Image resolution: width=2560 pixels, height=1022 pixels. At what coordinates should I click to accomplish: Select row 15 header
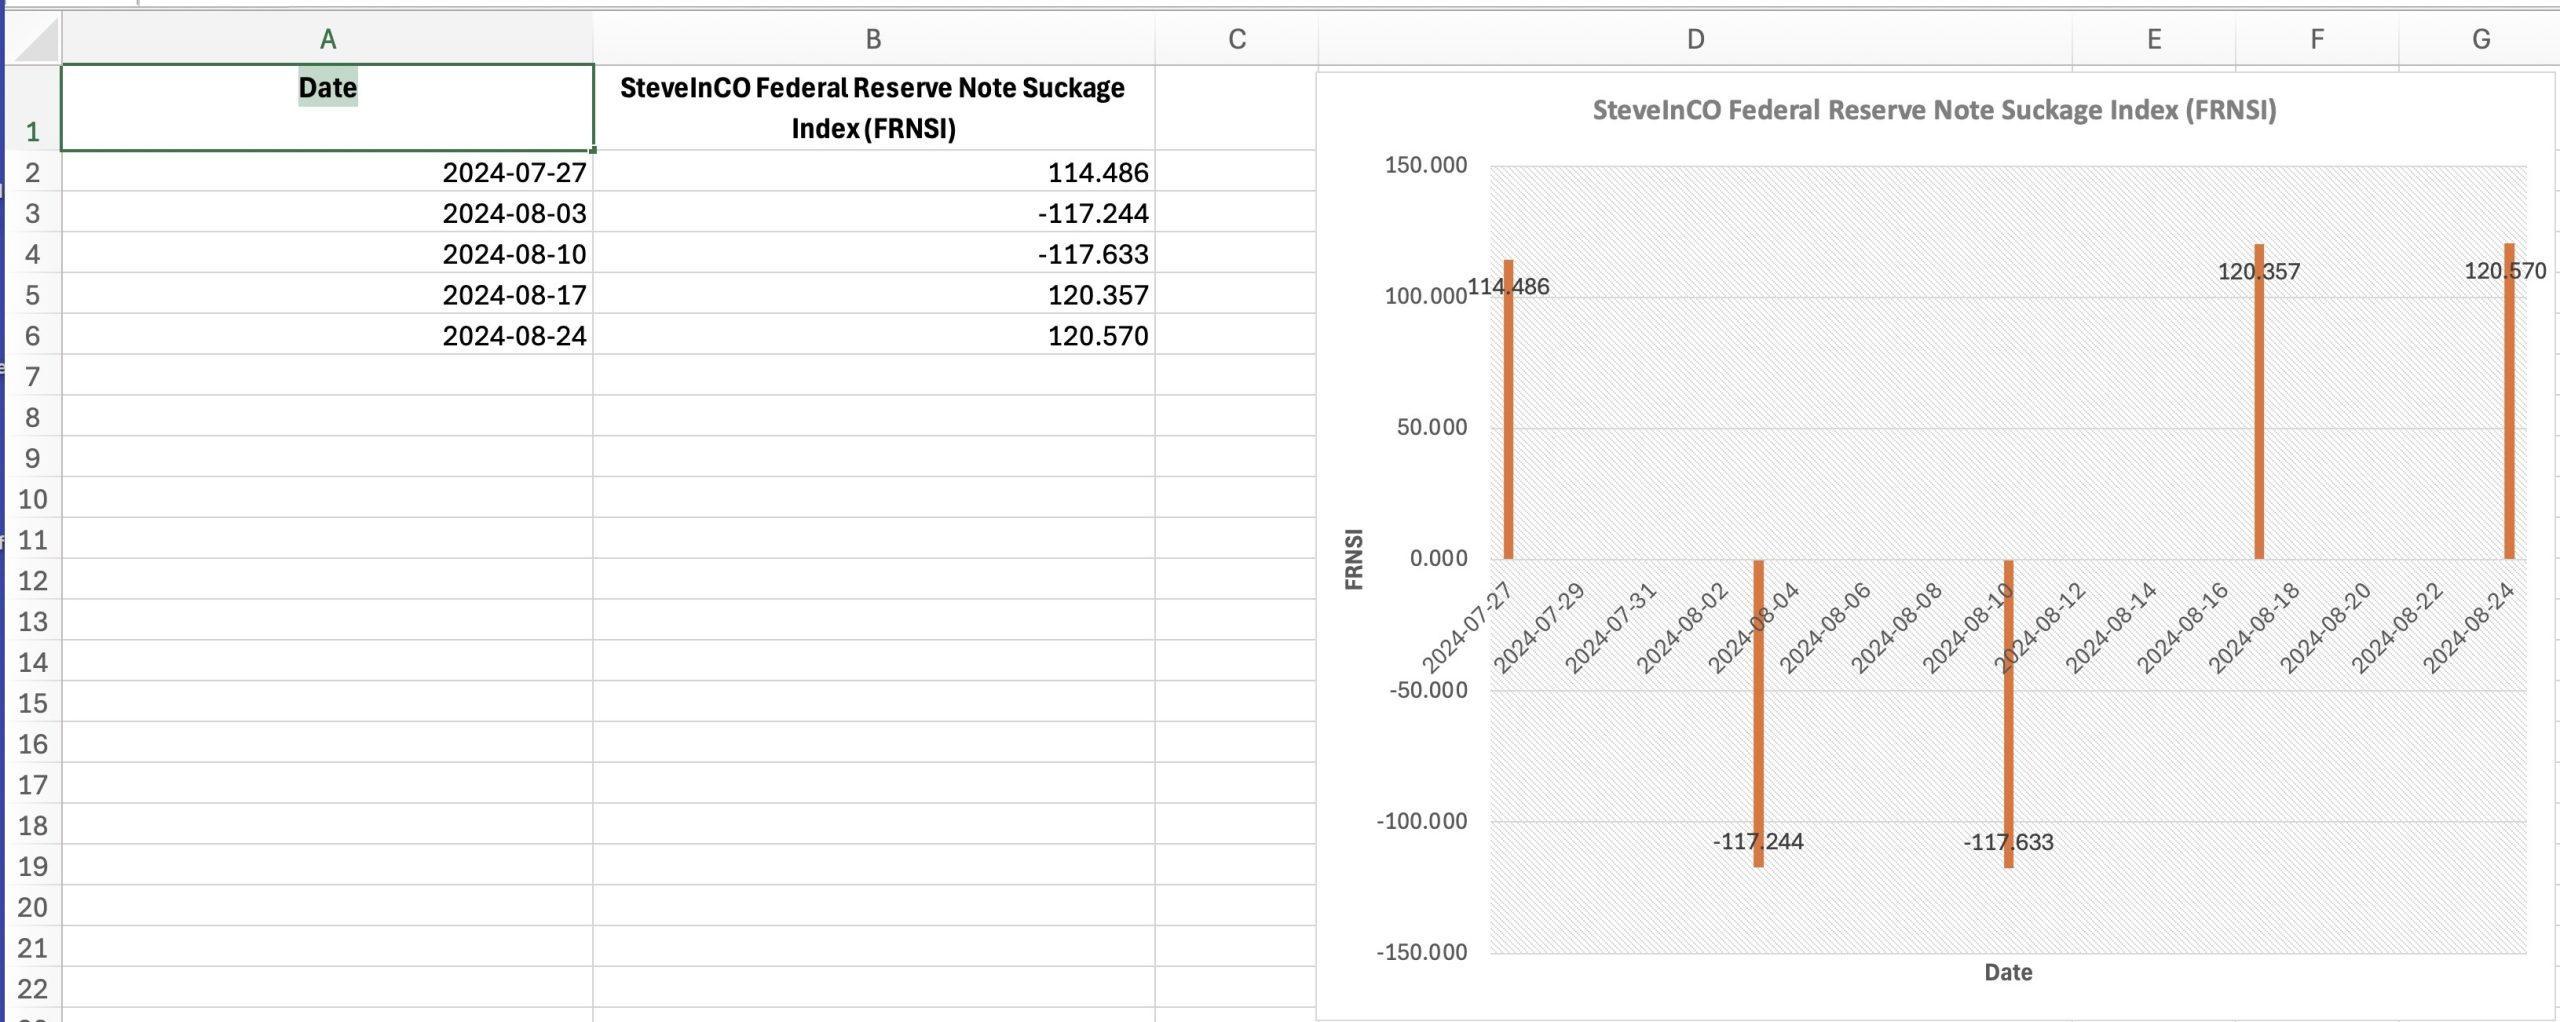(x=32, y=703)
